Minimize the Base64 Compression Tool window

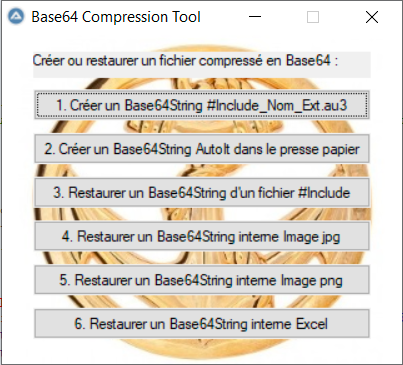255,17
